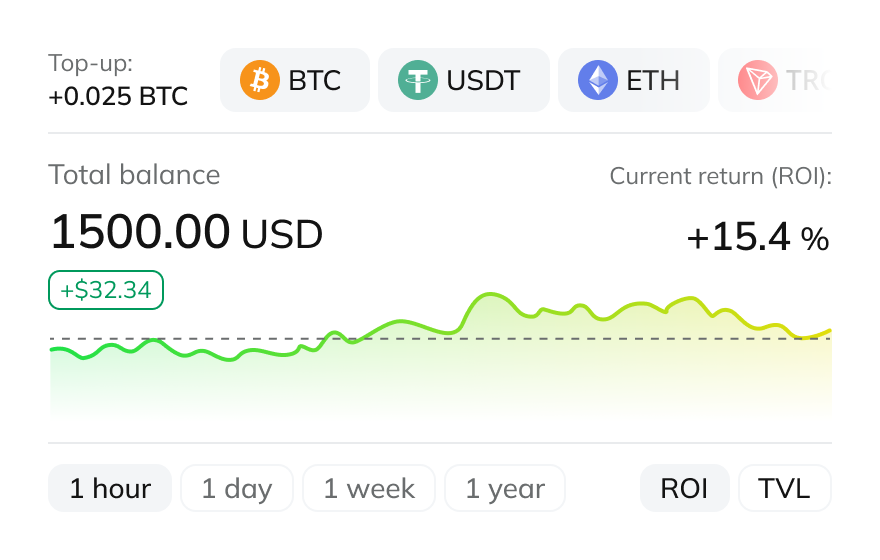The height and width of the screenshot is (560, 880).
Task: Click the Total balance heading
Action: 134,175
